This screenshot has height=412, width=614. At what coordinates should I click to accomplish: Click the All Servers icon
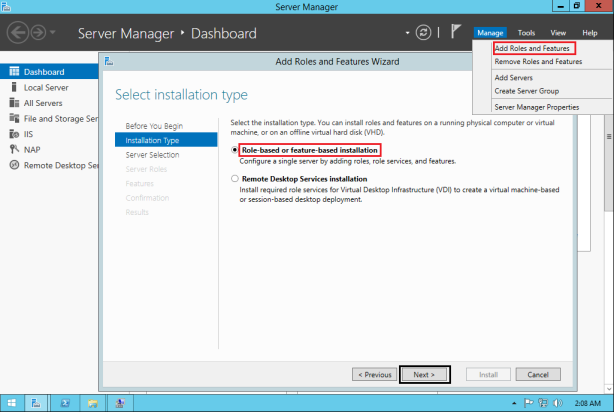(14, 103)
